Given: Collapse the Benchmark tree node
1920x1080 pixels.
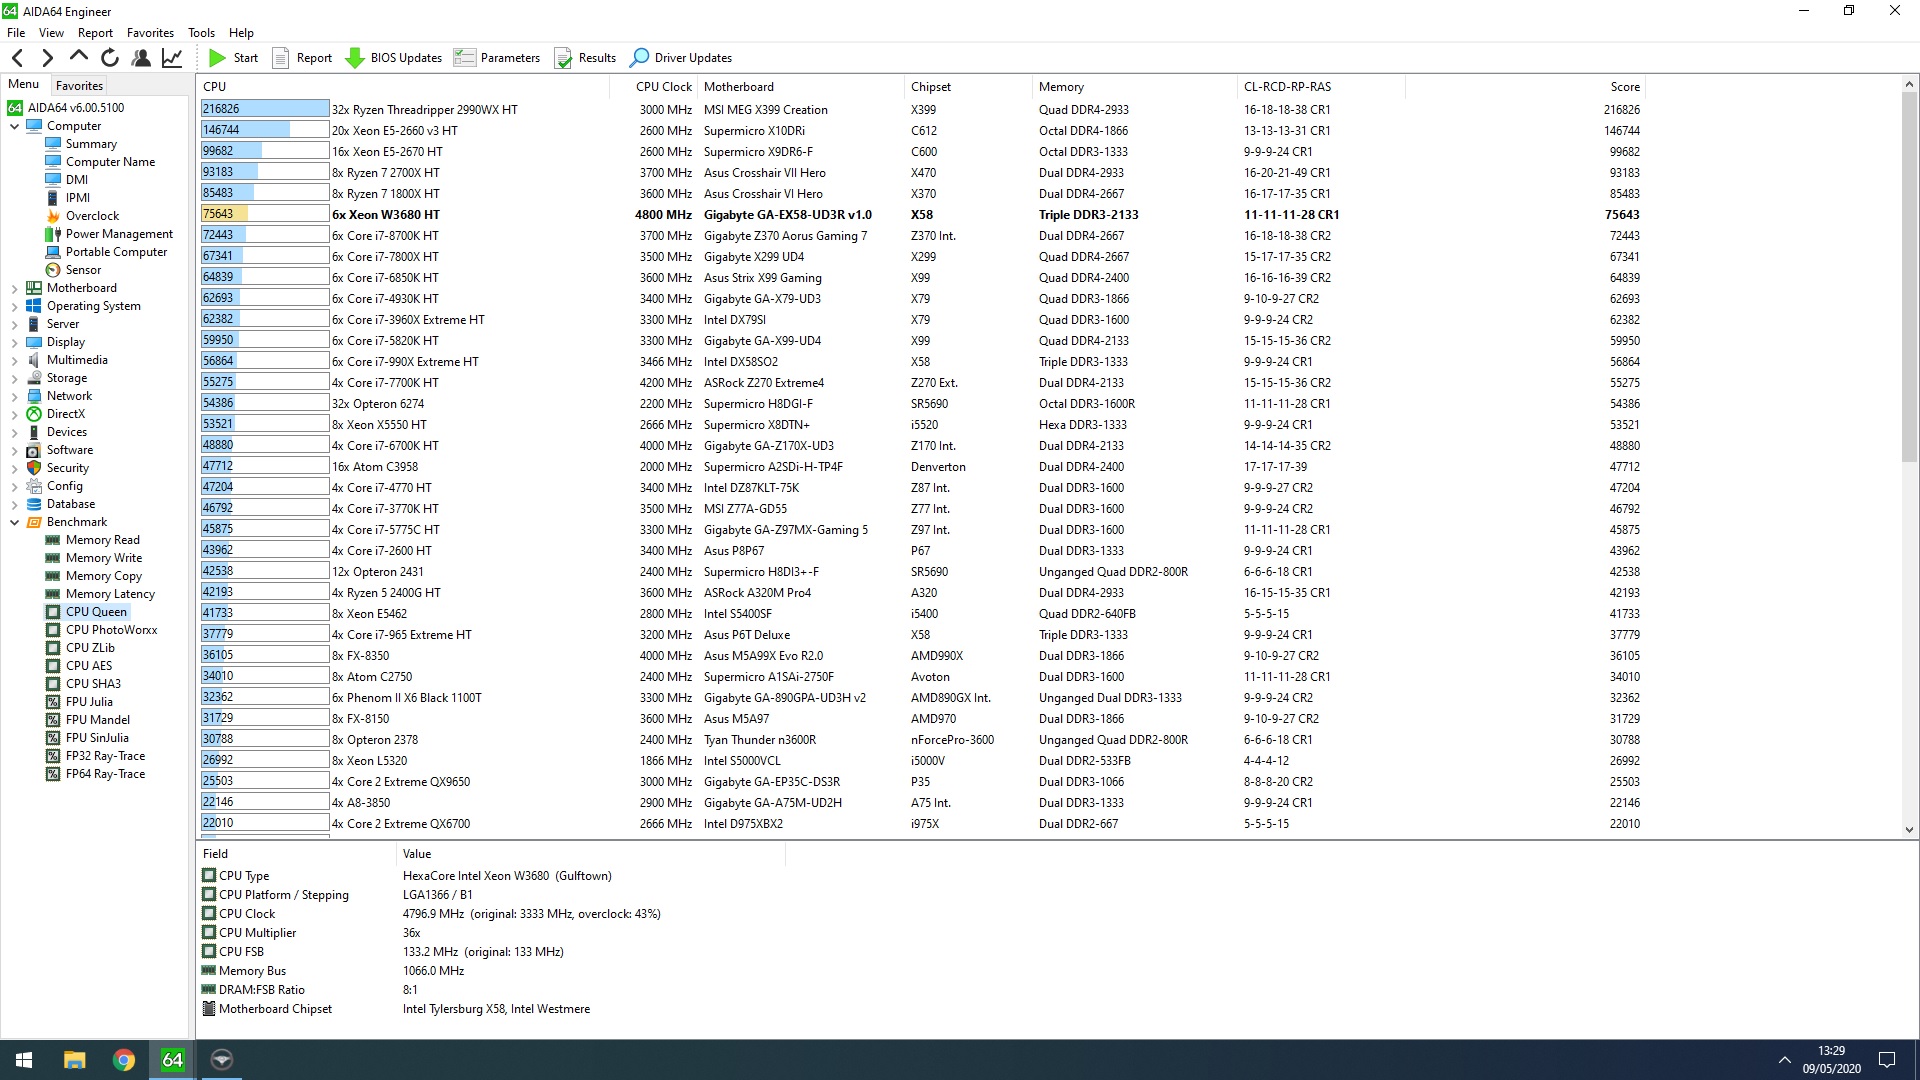Looking at the screenshot, I should point(14,522).
